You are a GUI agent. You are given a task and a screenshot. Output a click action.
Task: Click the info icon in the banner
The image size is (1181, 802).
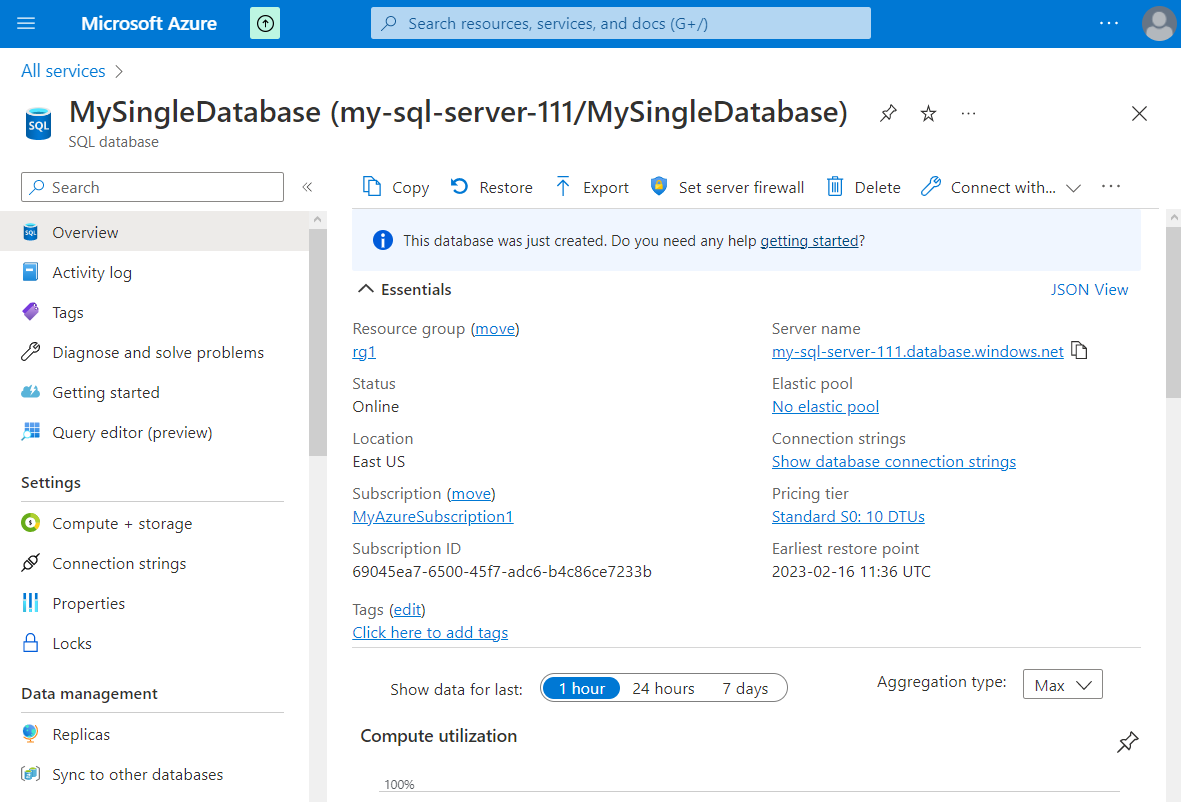[x=383, y=240]
